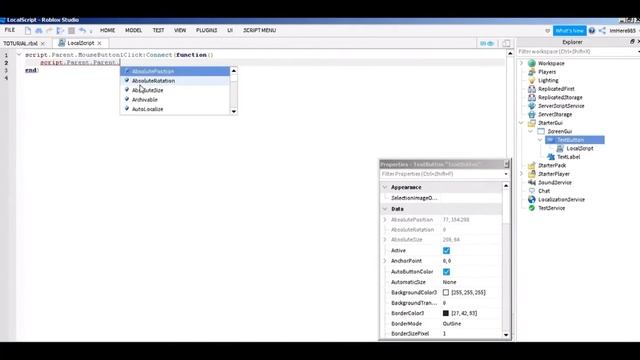Viewport: 640px width, 360px height.
Task: Click the ServerScriptService icon in Explorer
Action: click(x=531, y=106)
